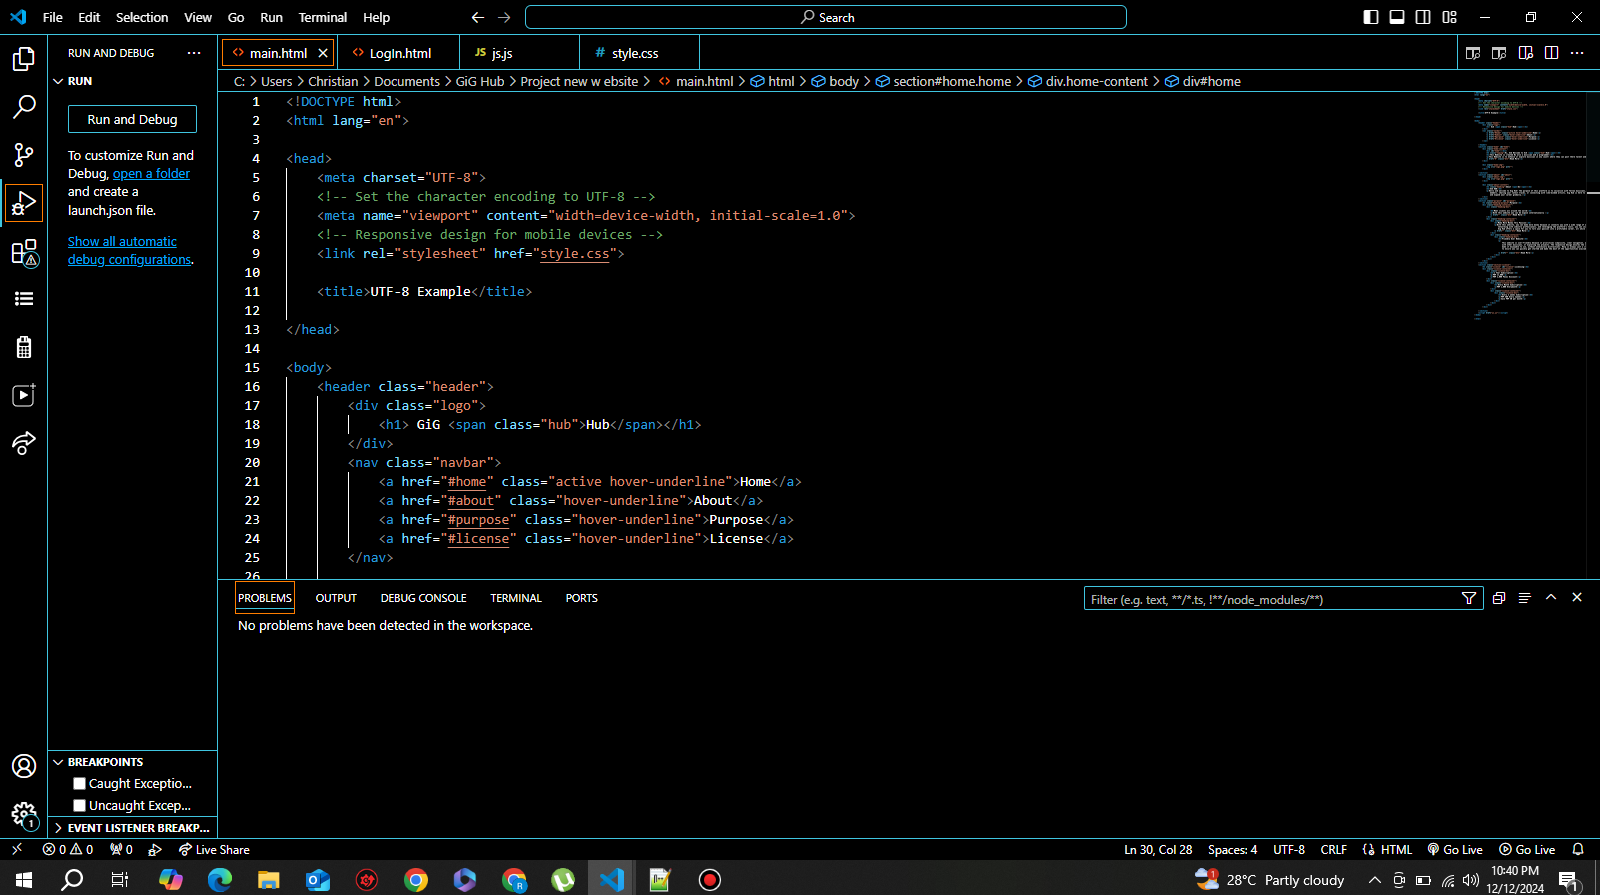This screenshot has height=895, width=1600.
Task: Click the filter funnel icon in Problems panel
Action: [1468, 599]
